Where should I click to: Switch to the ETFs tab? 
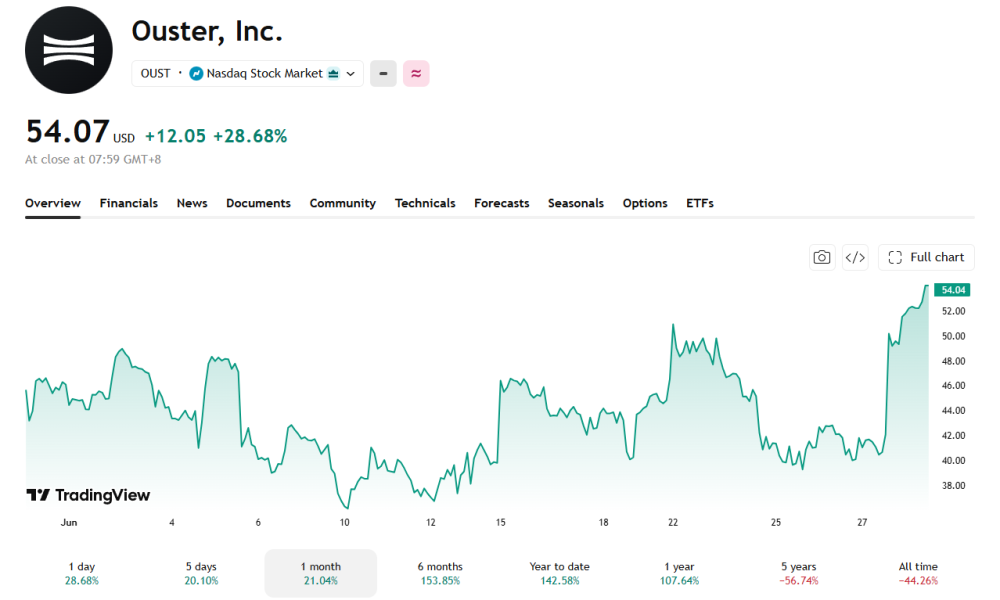tap(700, 203)
